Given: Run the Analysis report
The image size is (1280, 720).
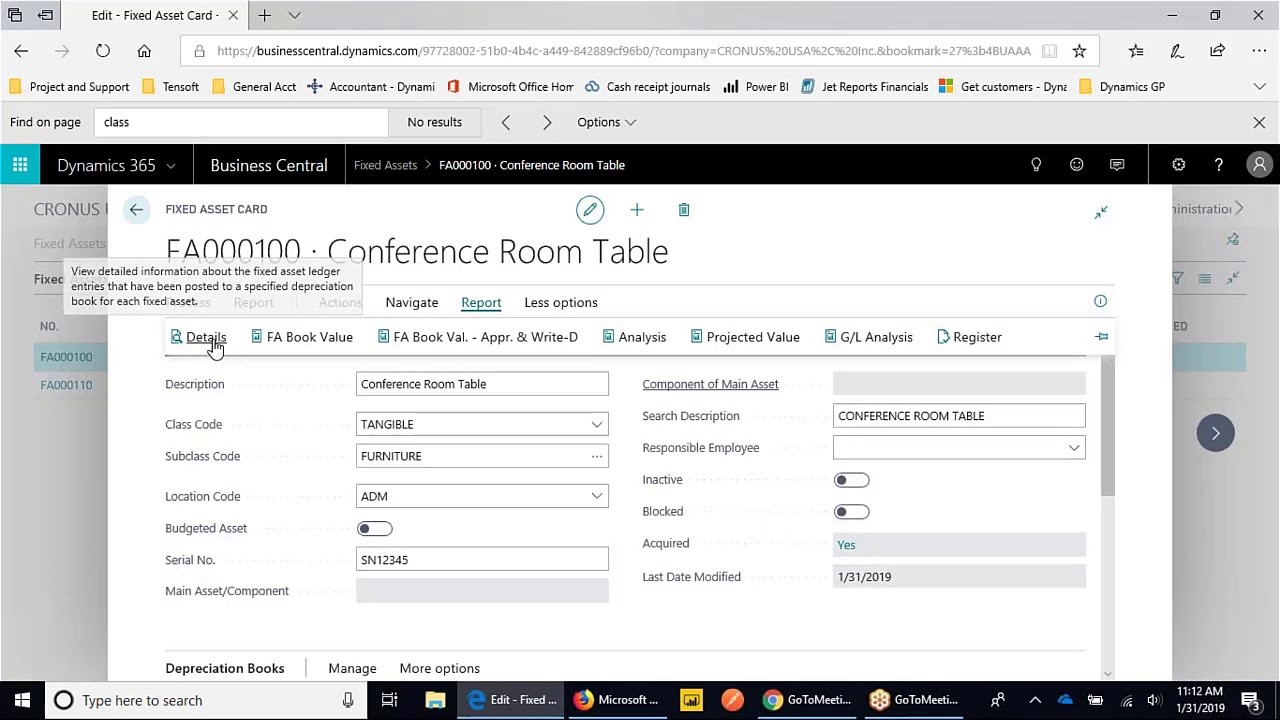Looking at the screenshot, I should click(x=634, y=337).
